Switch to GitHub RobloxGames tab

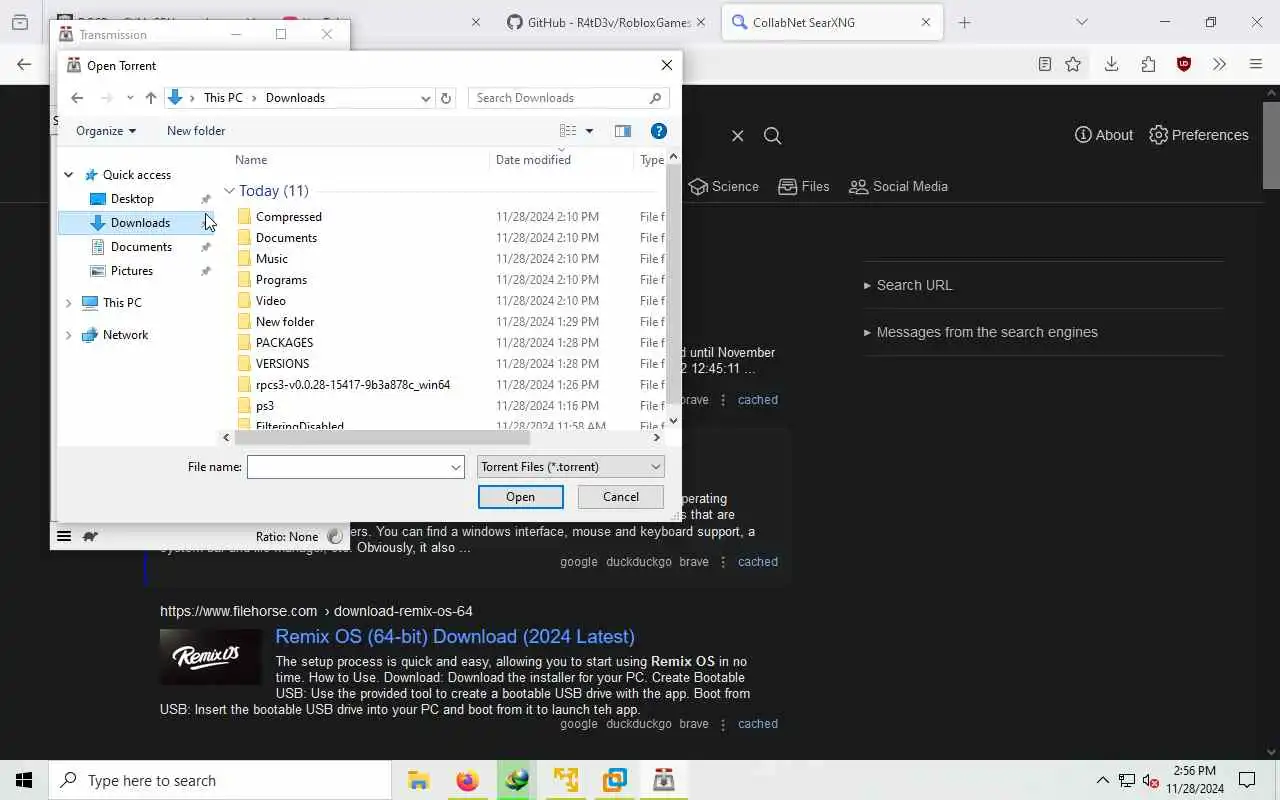click(607, 22)
